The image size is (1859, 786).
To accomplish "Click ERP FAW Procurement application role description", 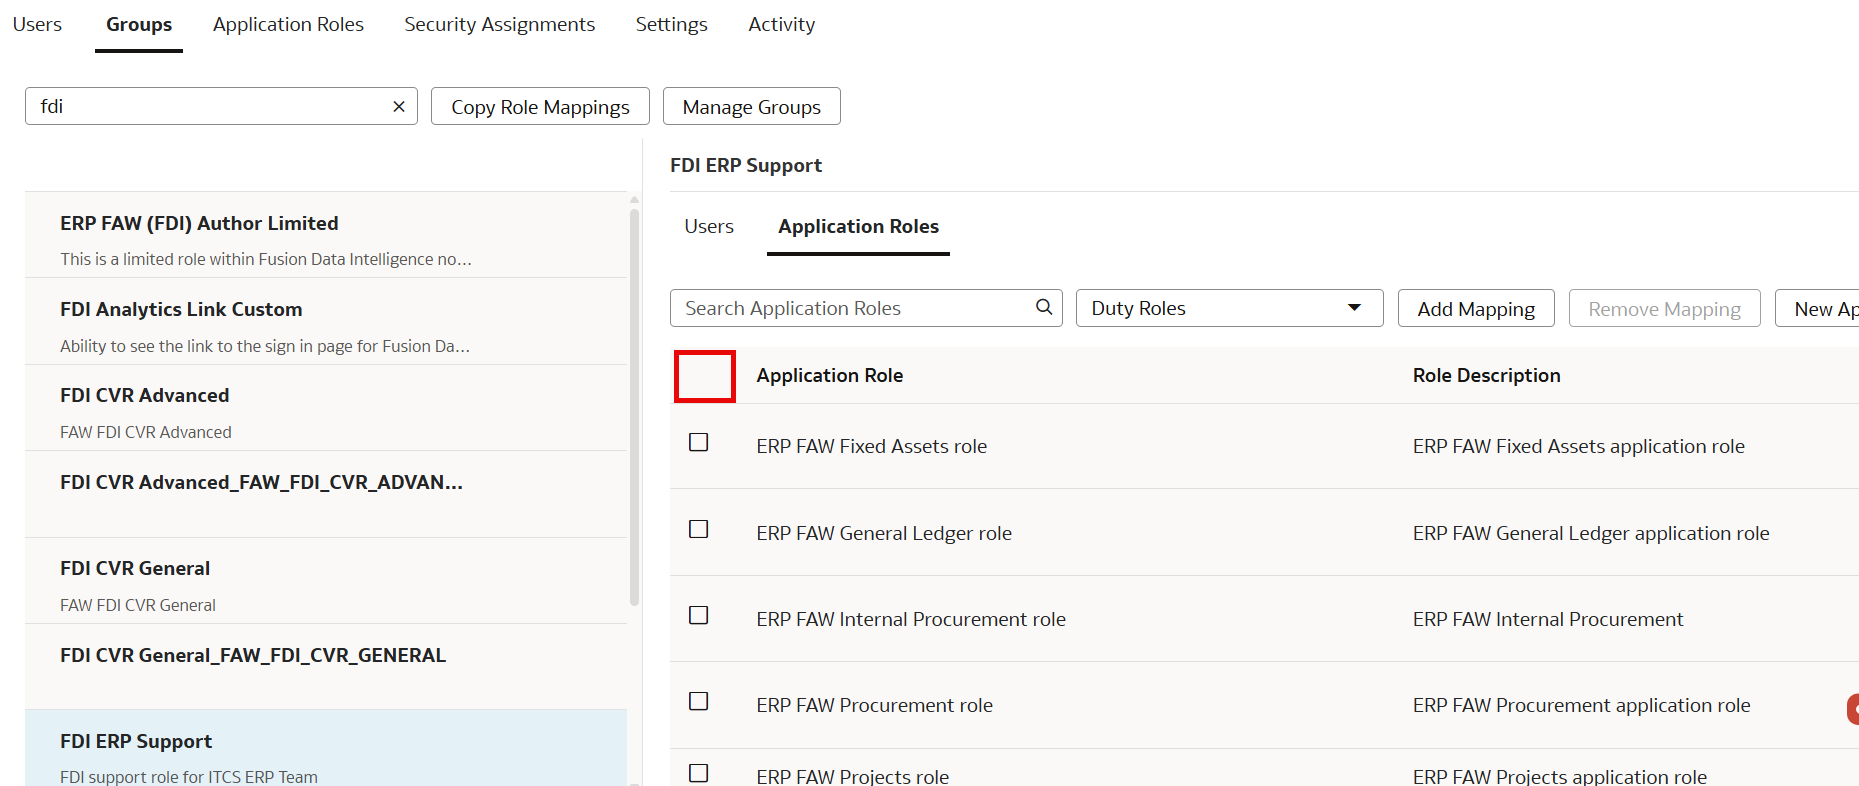I will [1581, 705].
